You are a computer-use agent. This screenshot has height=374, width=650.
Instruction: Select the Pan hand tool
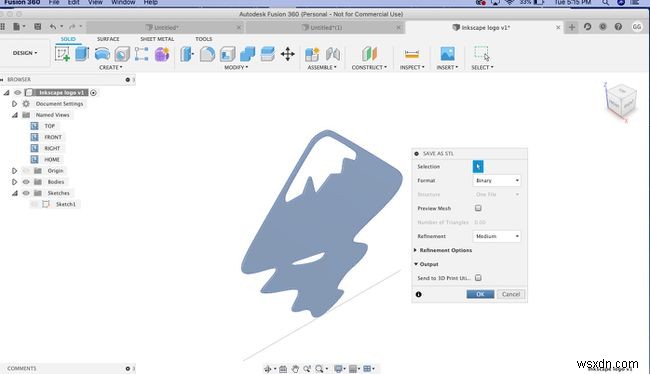(x=295, y=369)
